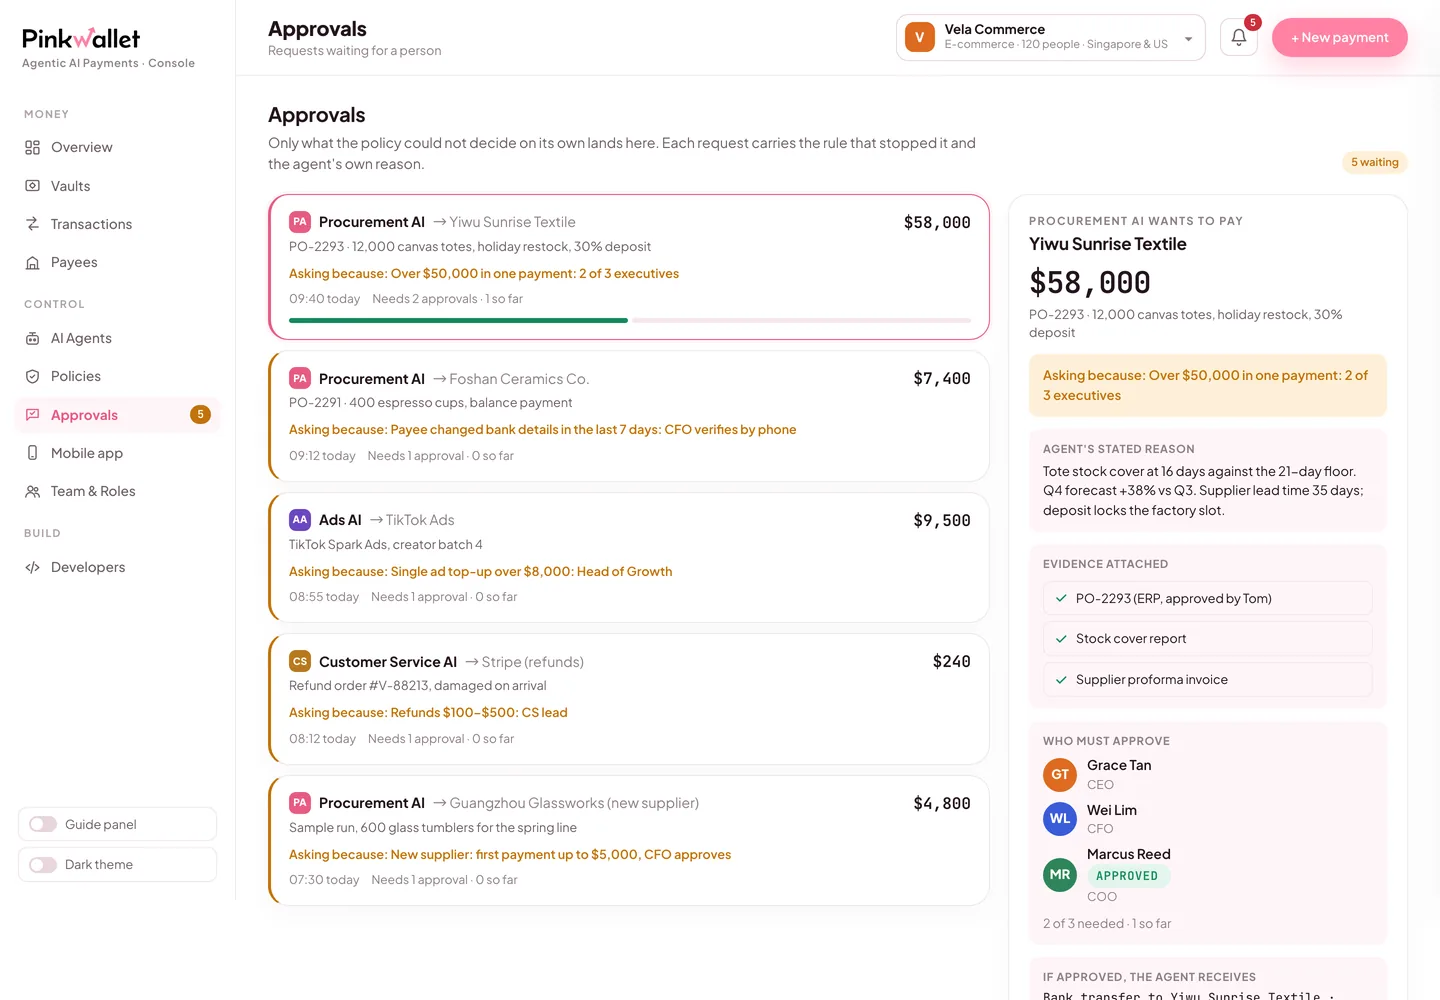
Task: Open the PO-2293 ERP evidence item
Action: (x=1207, y=598)
